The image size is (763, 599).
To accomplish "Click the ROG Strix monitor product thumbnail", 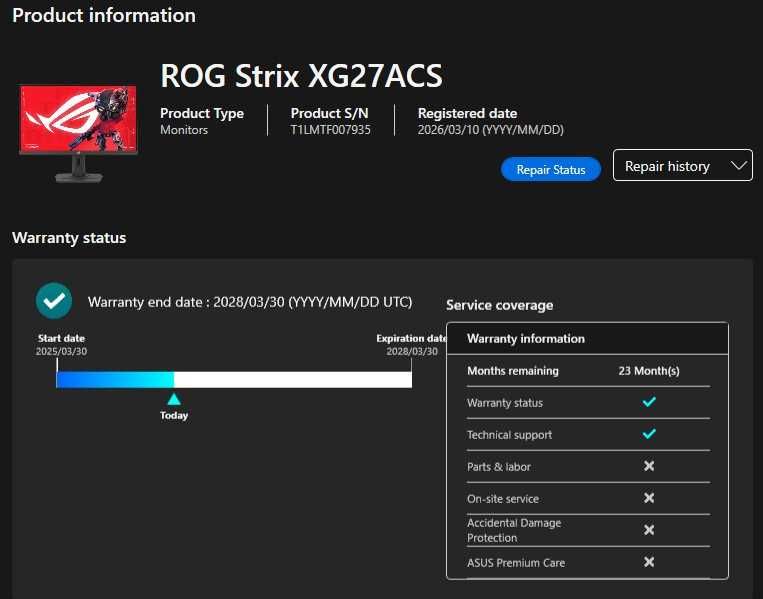I will 78,133.
